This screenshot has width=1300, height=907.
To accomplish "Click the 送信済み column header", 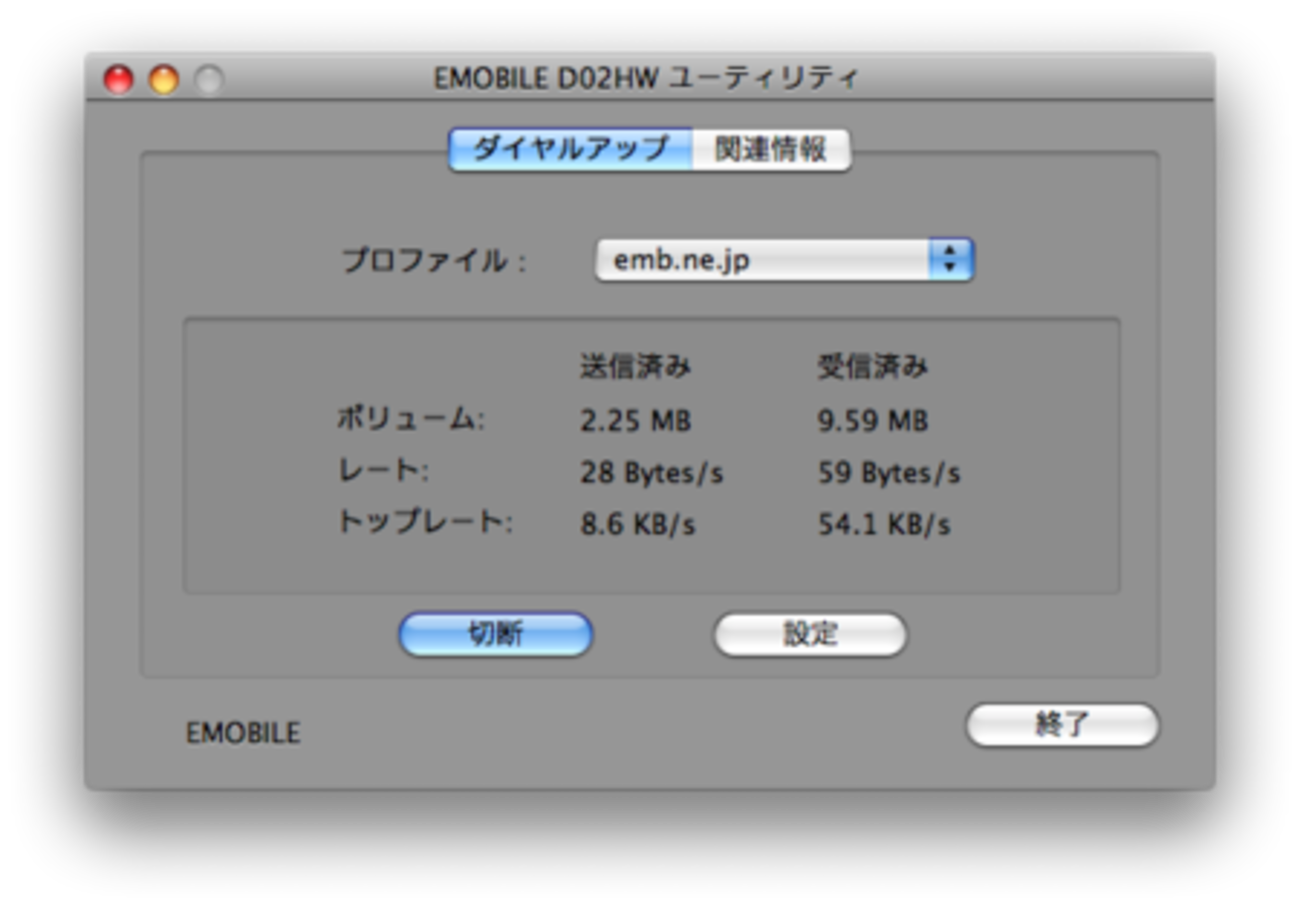I will [635, 367].
